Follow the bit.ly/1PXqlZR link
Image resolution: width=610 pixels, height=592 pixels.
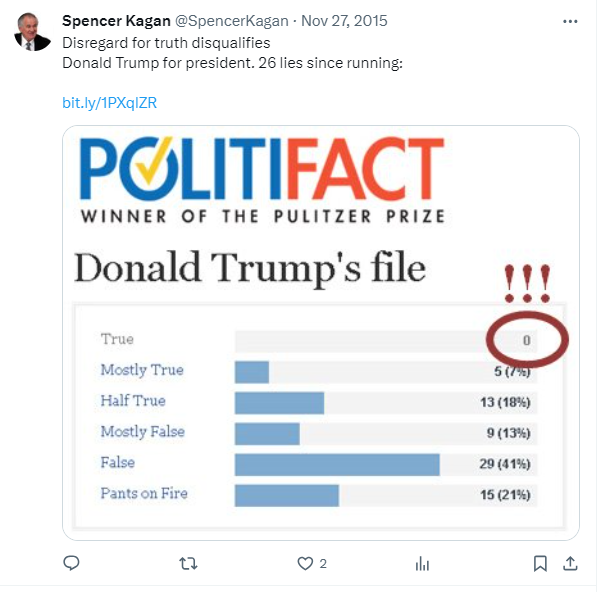click(x=109, y=103)
